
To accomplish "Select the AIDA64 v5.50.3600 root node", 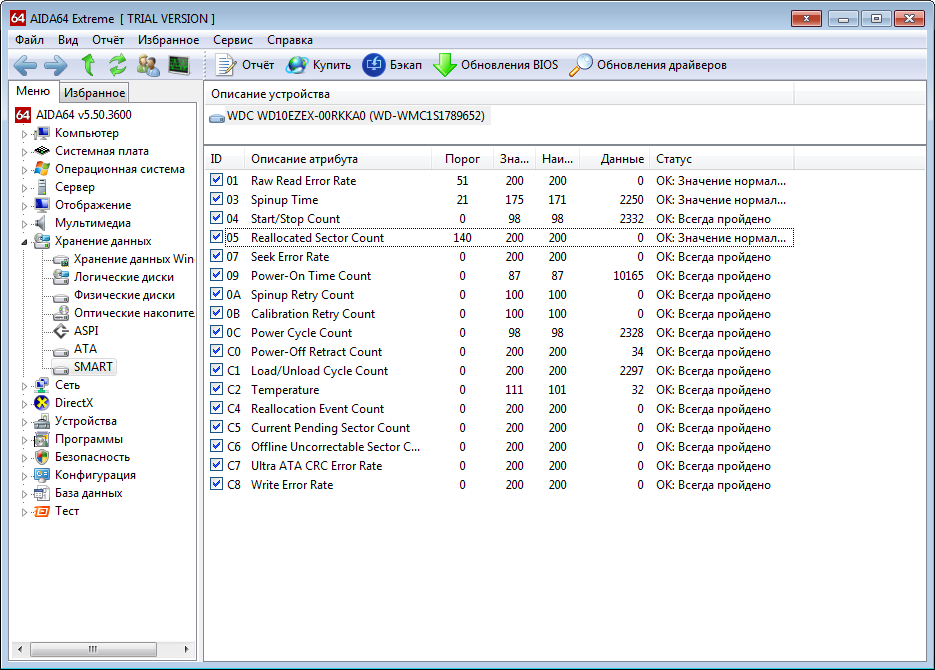I will [83, 114].
